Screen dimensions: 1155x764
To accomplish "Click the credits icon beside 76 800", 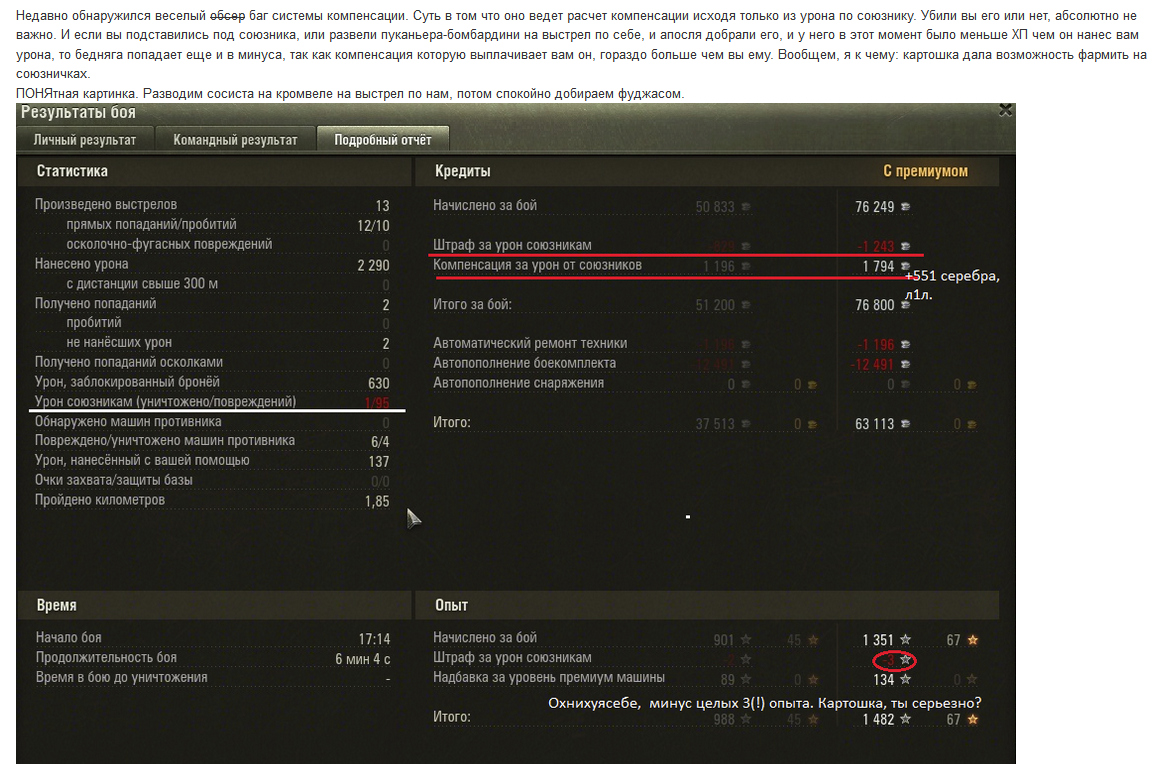I will point(905,304).
